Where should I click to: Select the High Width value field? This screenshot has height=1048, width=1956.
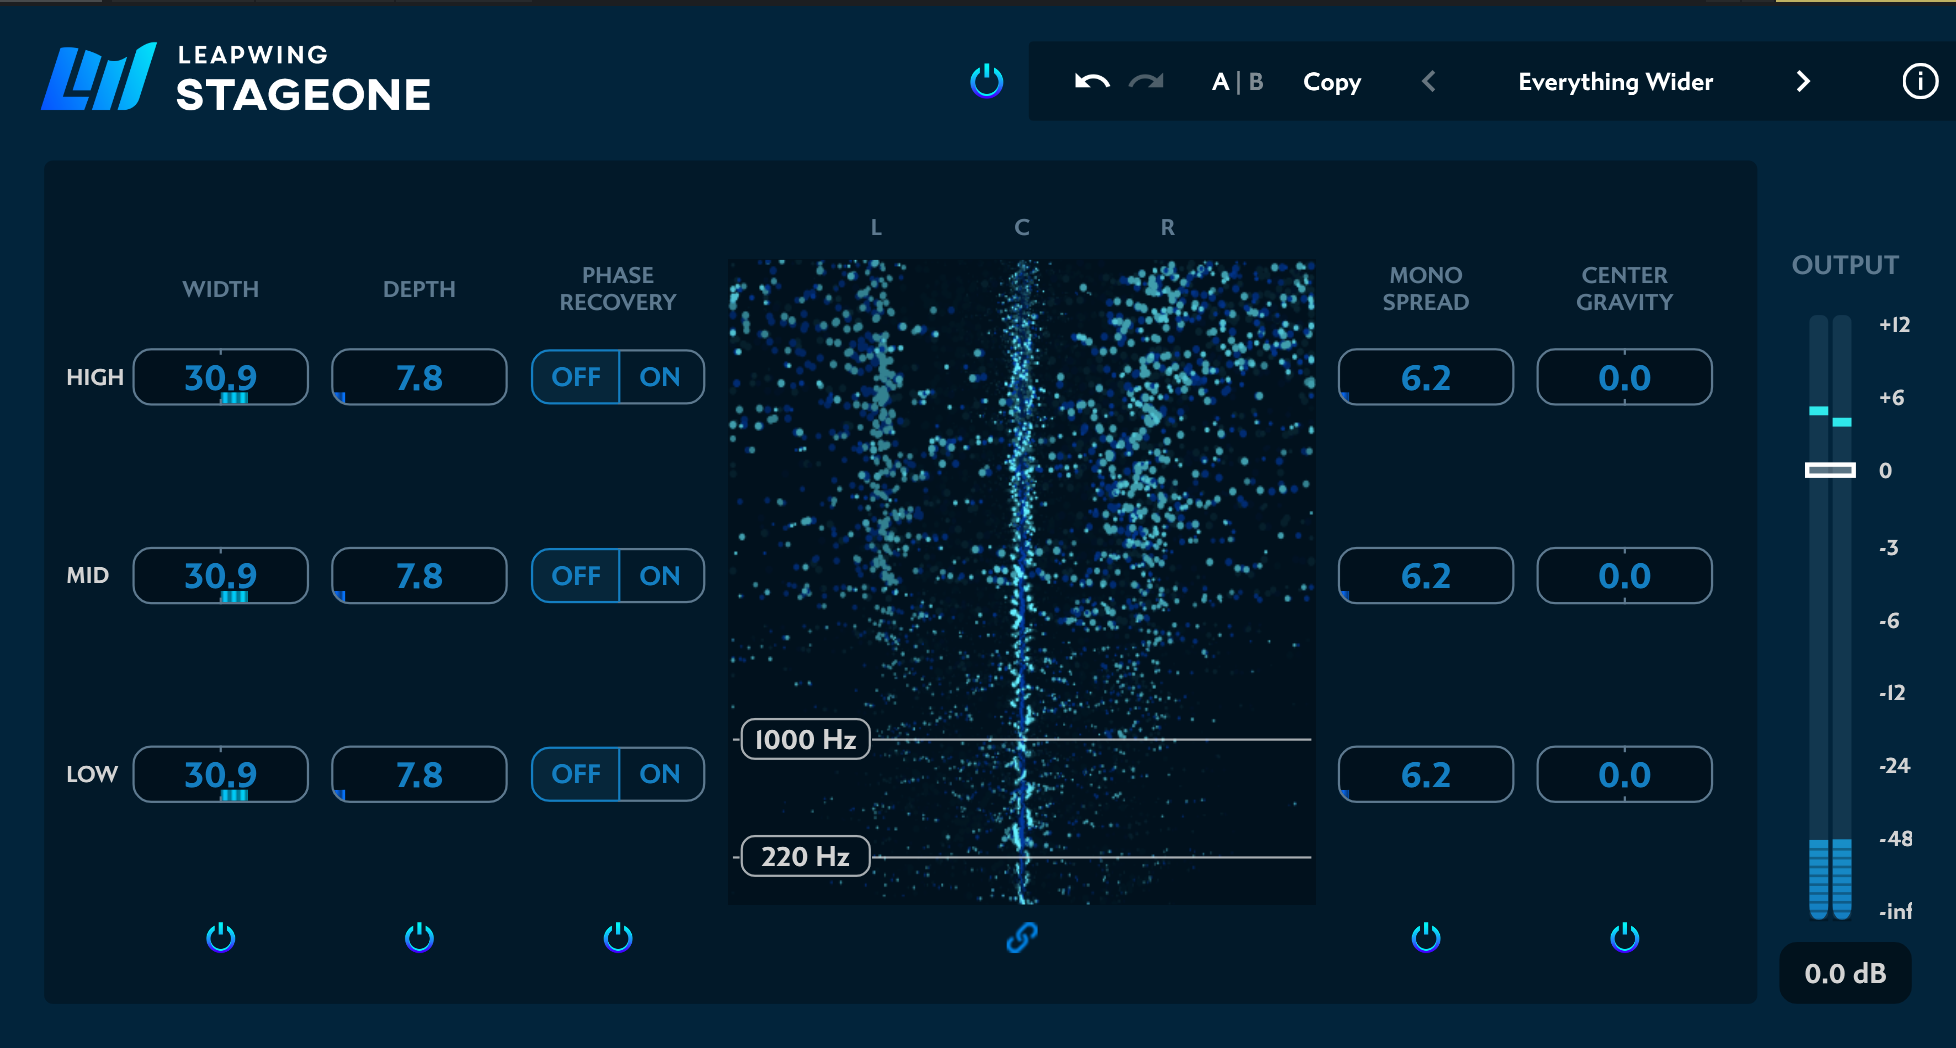221,377
